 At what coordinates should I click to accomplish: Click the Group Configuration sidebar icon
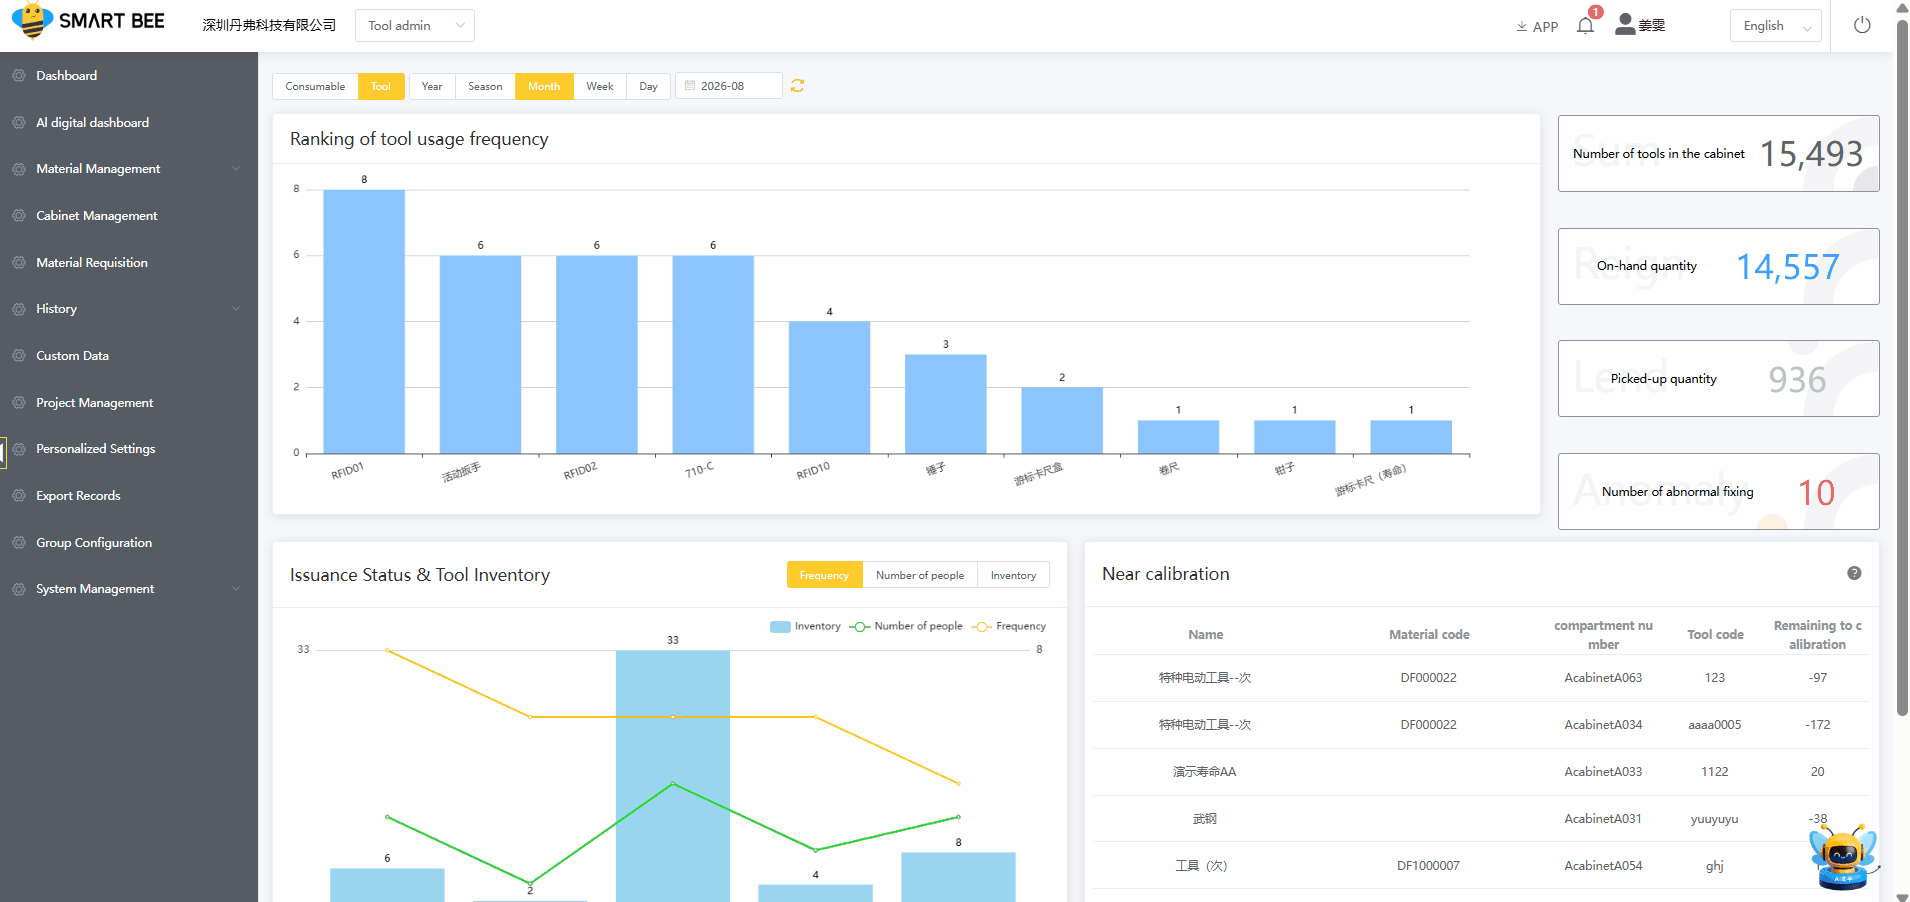click(19, 543)
